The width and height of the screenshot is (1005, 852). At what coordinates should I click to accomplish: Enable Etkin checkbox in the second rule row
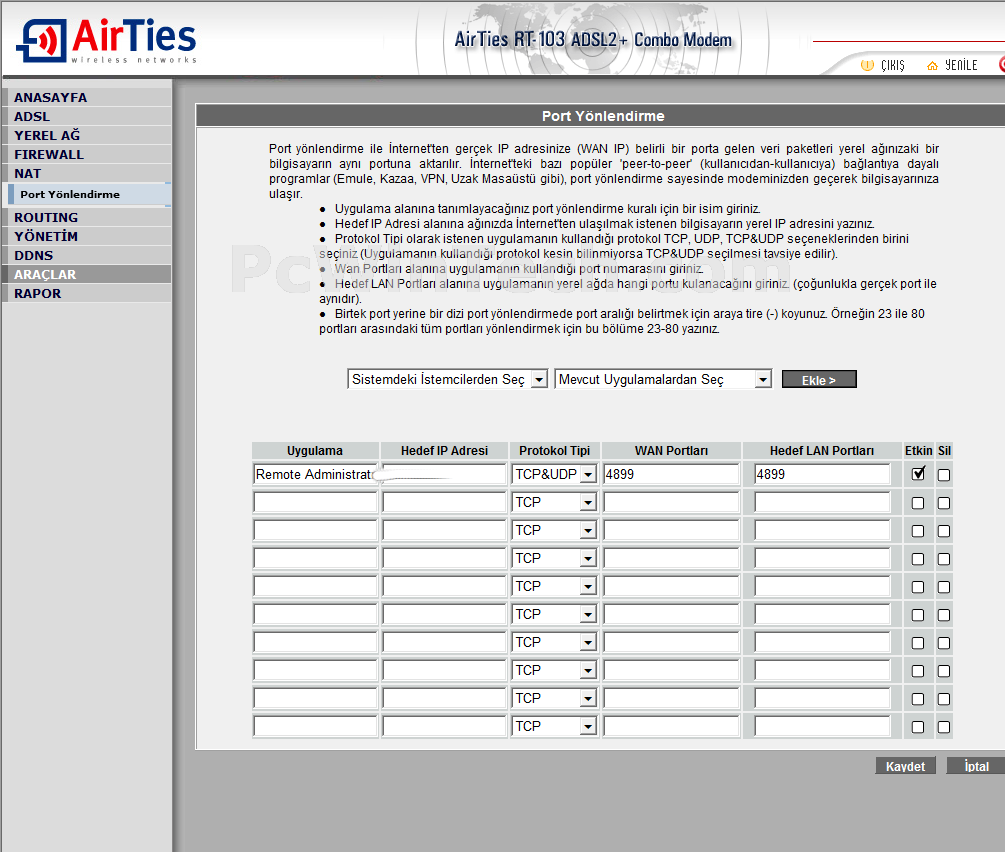click(x=918, y=503)
